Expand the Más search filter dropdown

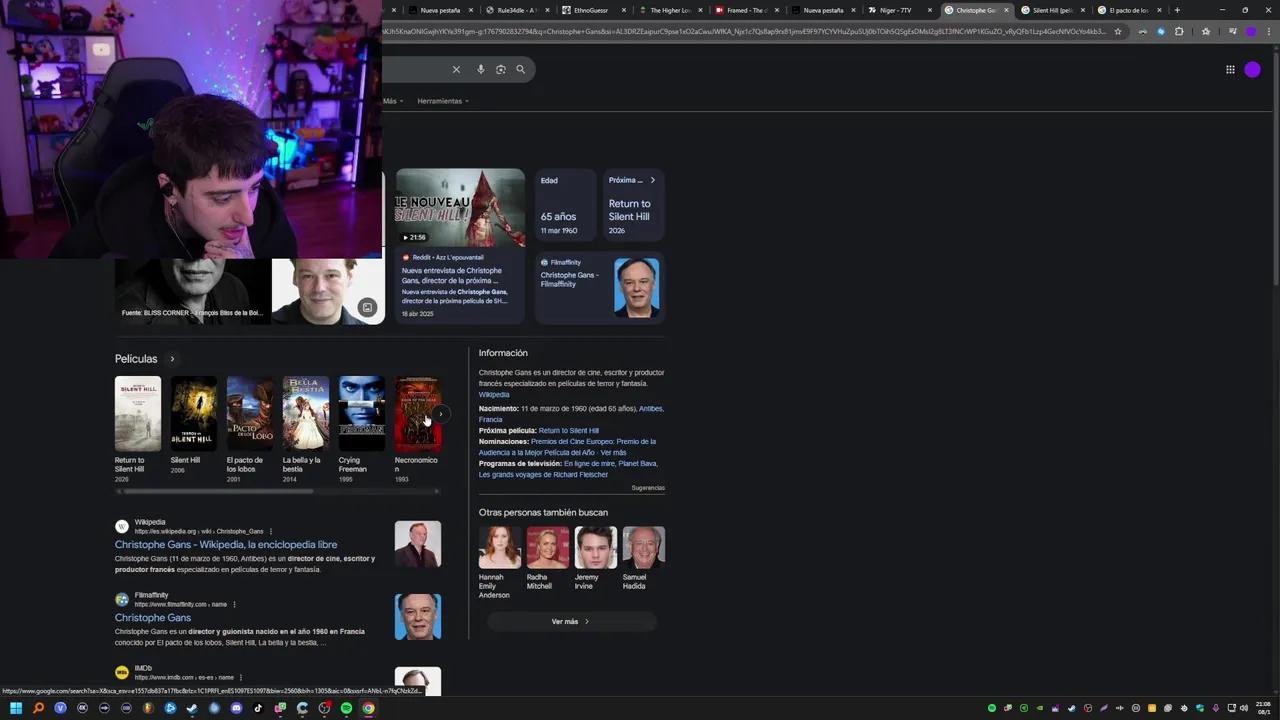[x=391, y=101]
